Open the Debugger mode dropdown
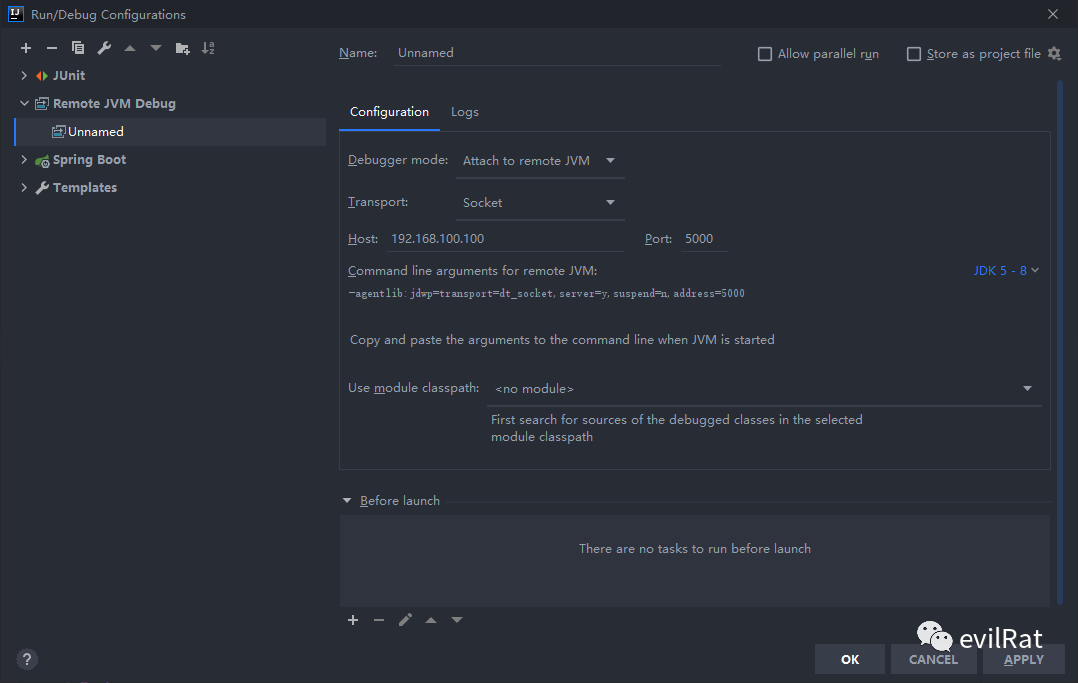This screenshot has width=1078, height=683. coord(540,161)
